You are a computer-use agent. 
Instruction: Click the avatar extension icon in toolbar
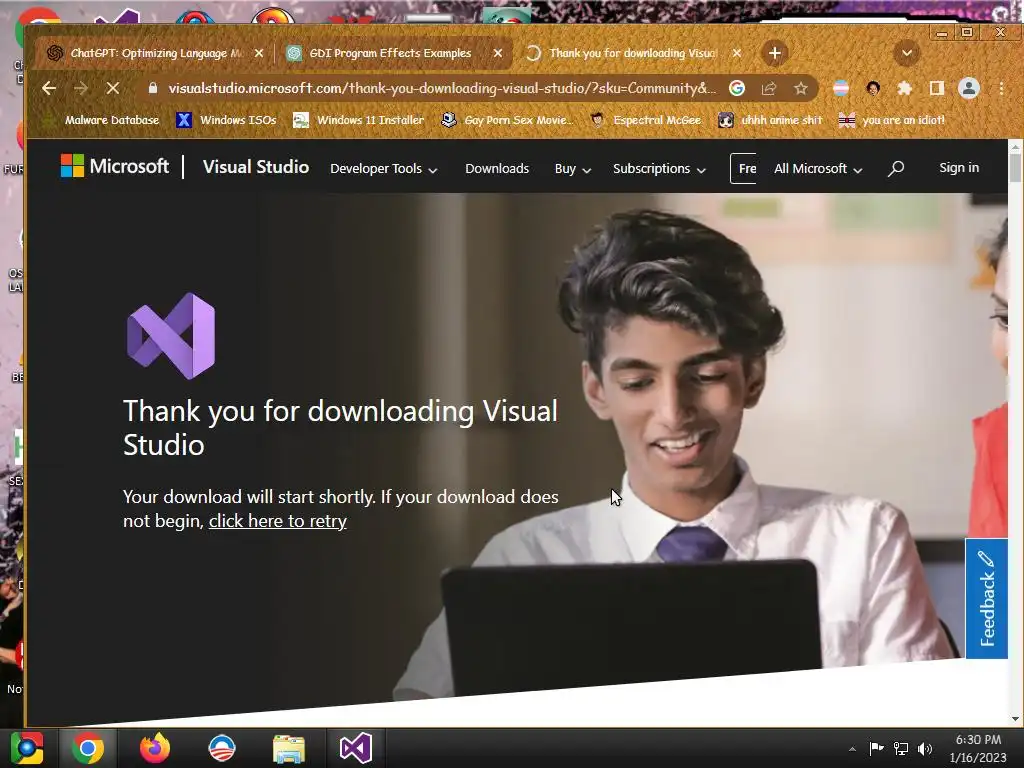[873, 88]
